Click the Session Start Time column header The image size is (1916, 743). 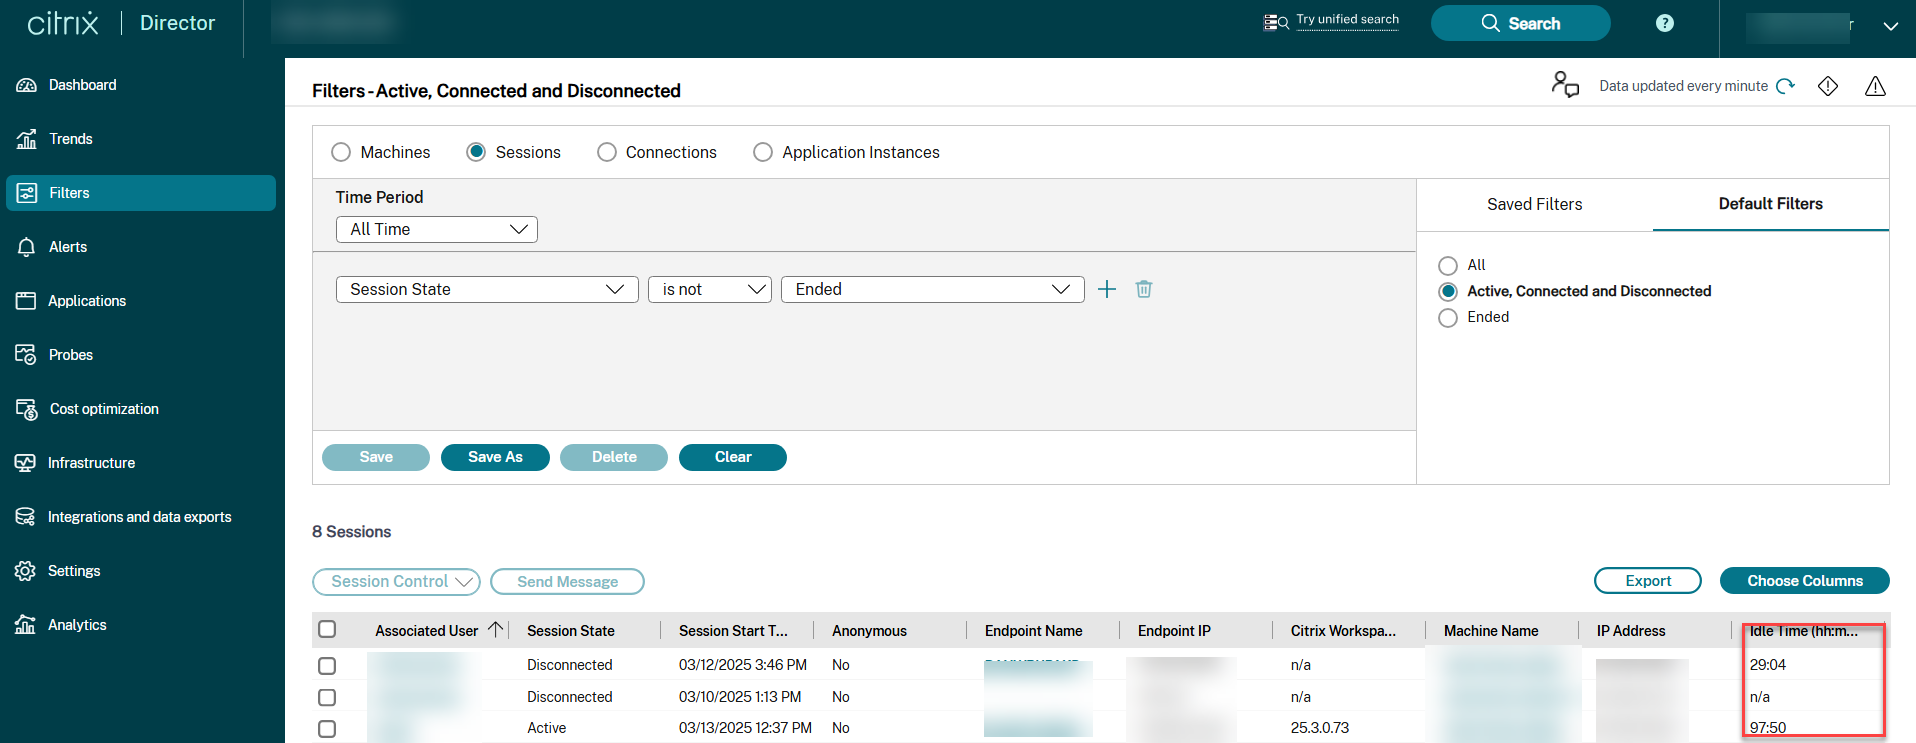click(x=733, y=631)
